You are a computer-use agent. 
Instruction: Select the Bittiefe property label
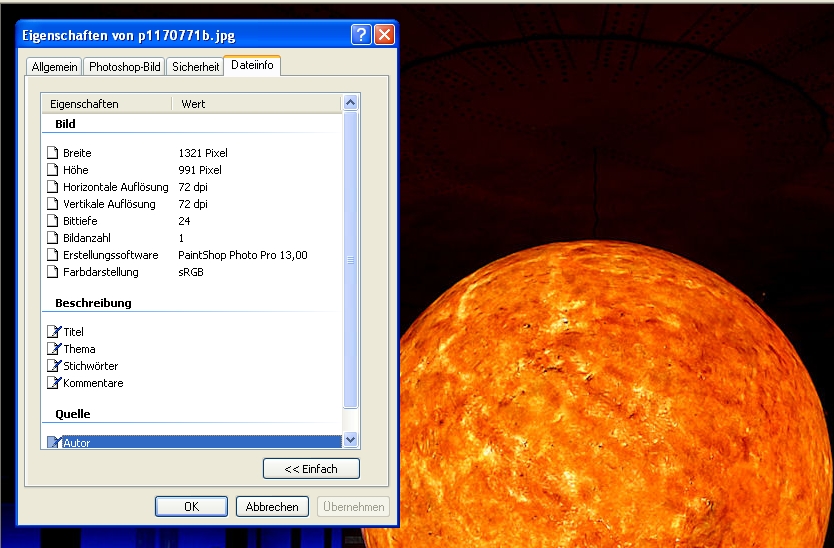pyautogui.click(x=80, y=221)
